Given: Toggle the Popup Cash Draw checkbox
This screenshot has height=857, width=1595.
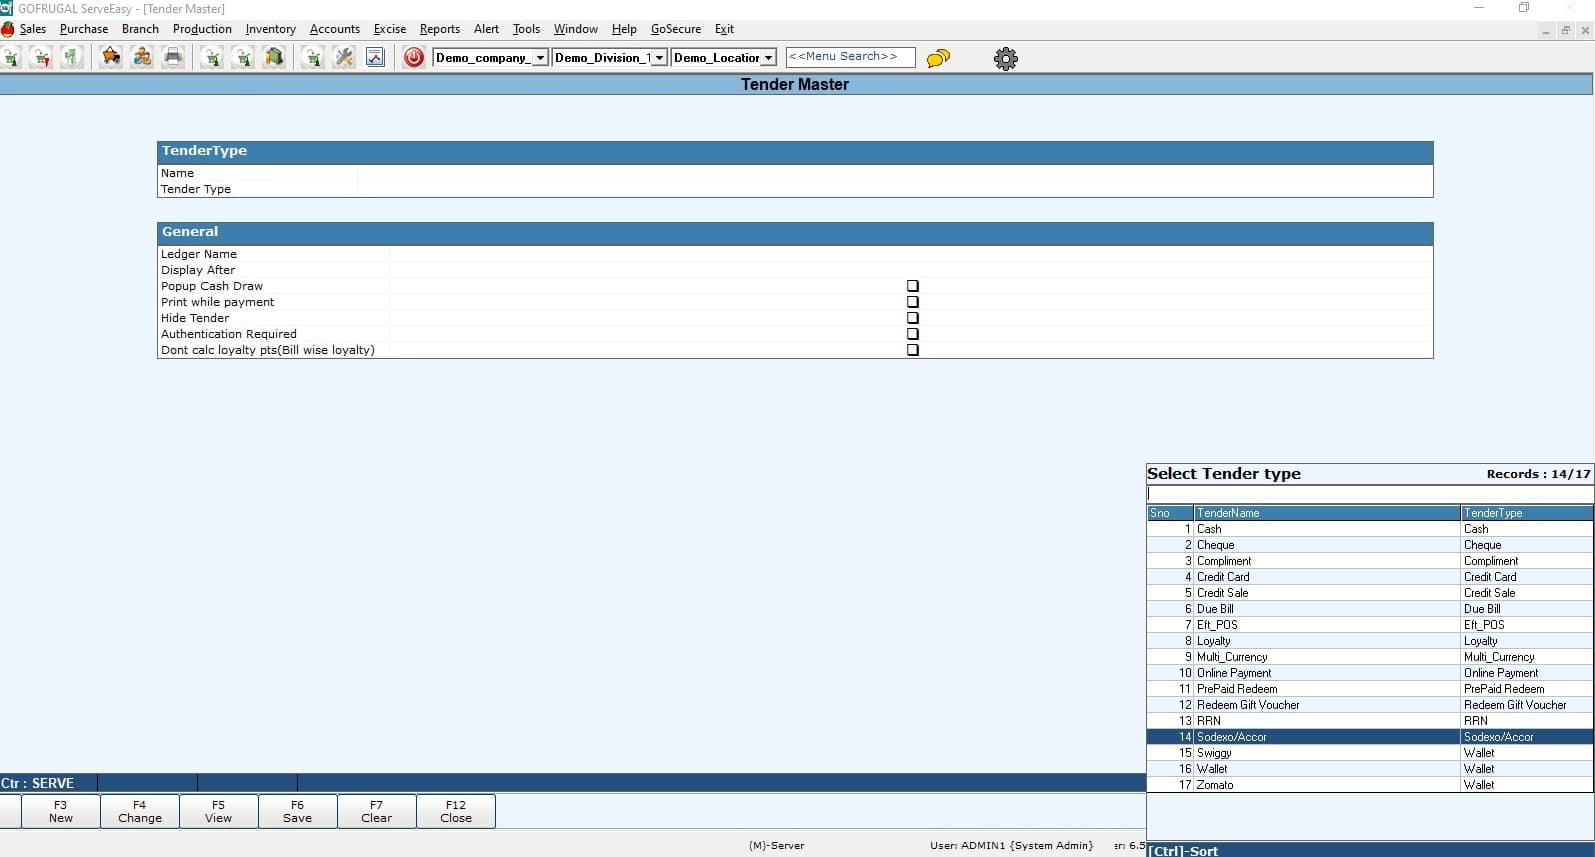Looking at the screenshot, I should [912, 286].
